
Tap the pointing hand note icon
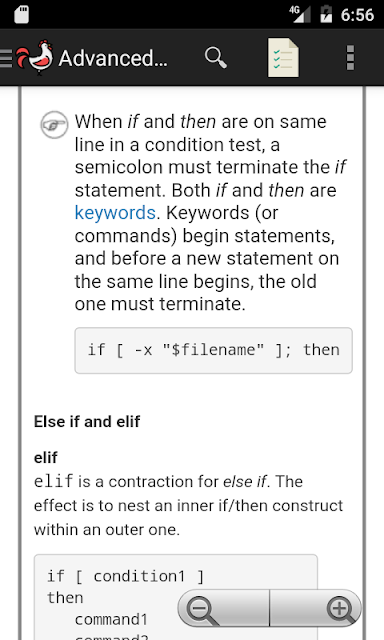[54, 124]
